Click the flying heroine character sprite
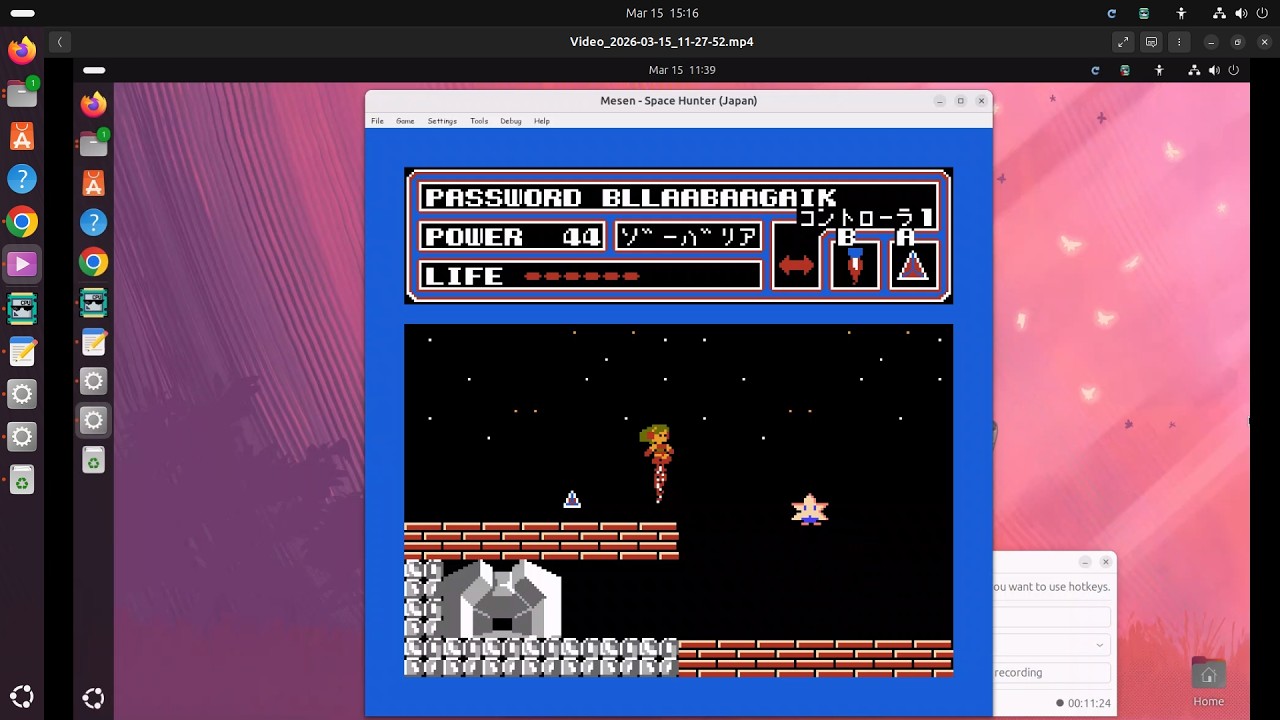Viewport: 1280px width, 720px height. click(657, 463)
